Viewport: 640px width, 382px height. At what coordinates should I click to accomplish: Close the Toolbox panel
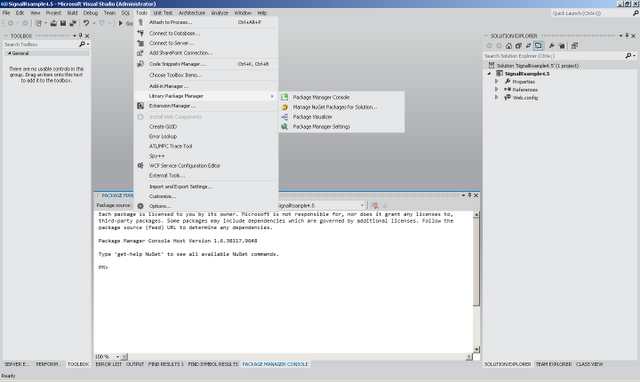(x=87, y=36)
